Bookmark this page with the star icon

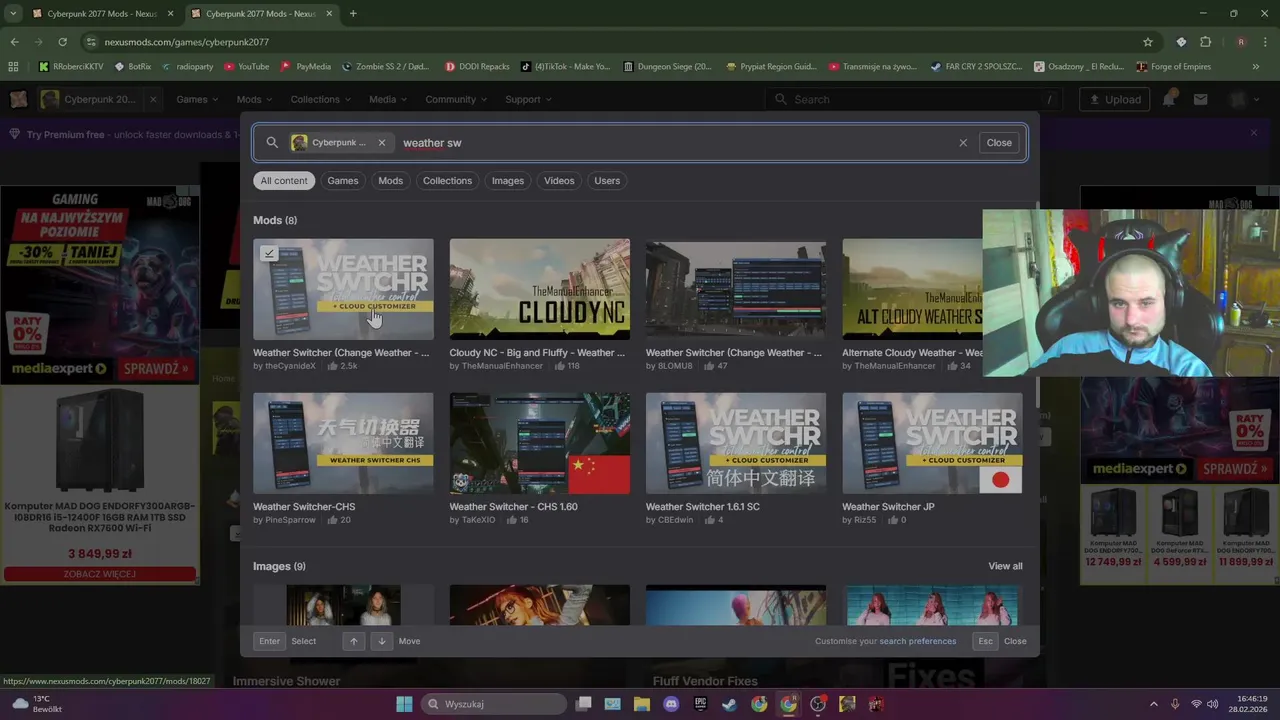pos(1148,42)
